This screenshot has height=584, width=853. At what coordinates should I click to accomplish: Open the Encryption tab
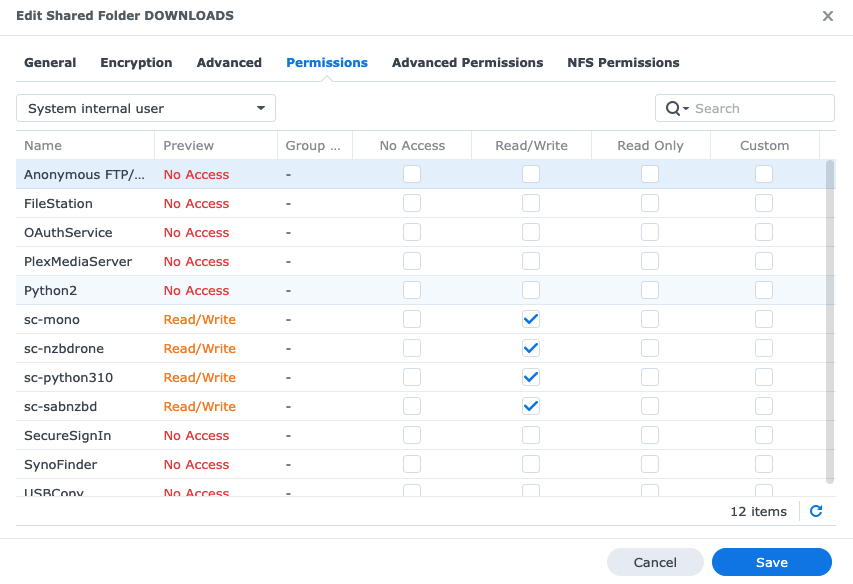tap(136, 62)
